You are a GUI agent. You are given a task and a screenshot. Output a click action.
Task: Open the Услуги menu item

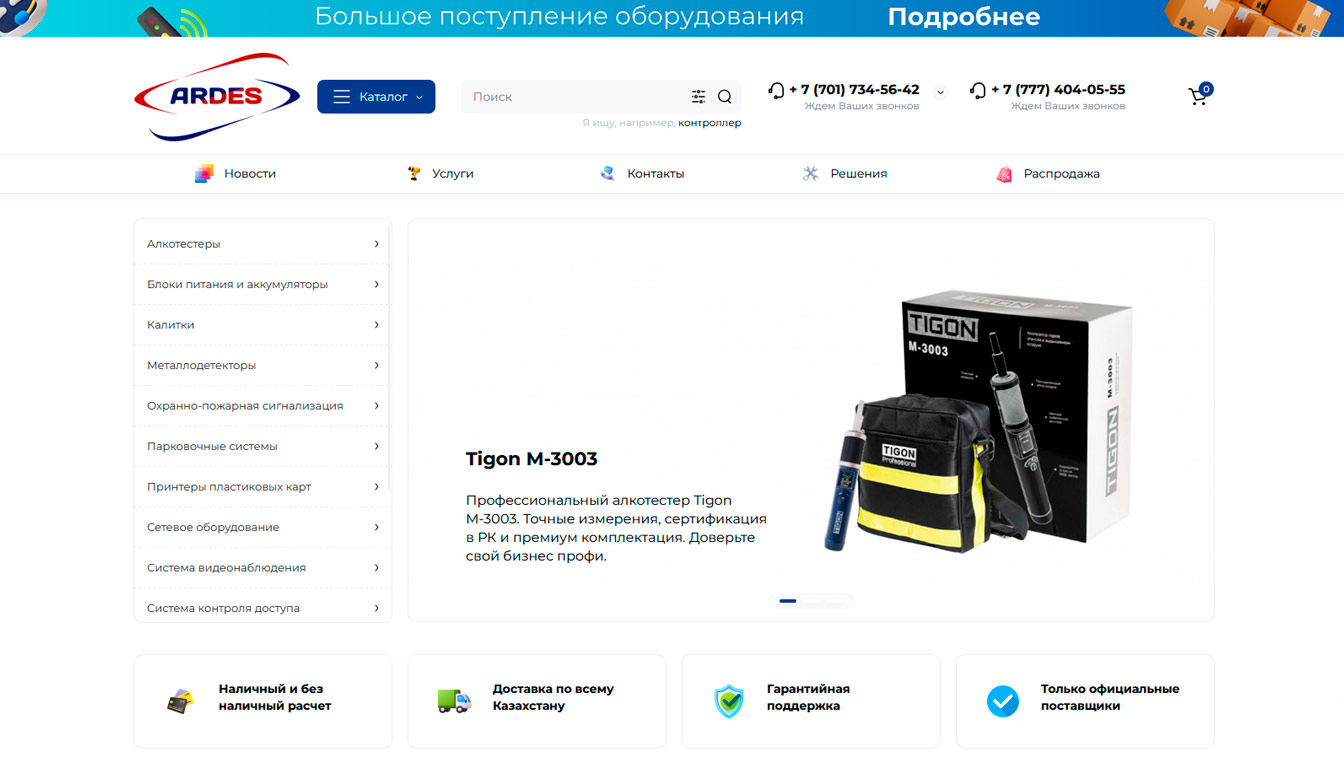pos(453,174)
